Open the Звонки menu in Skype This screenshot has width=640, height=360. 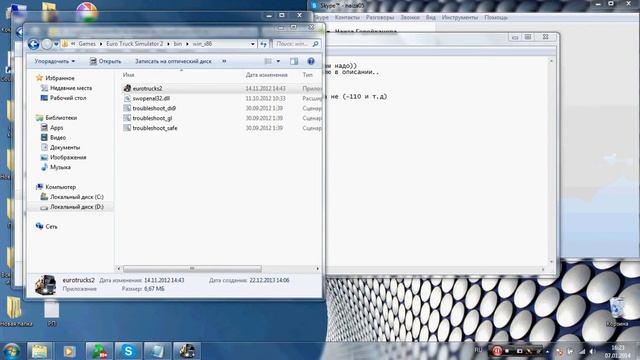(410, 18)
